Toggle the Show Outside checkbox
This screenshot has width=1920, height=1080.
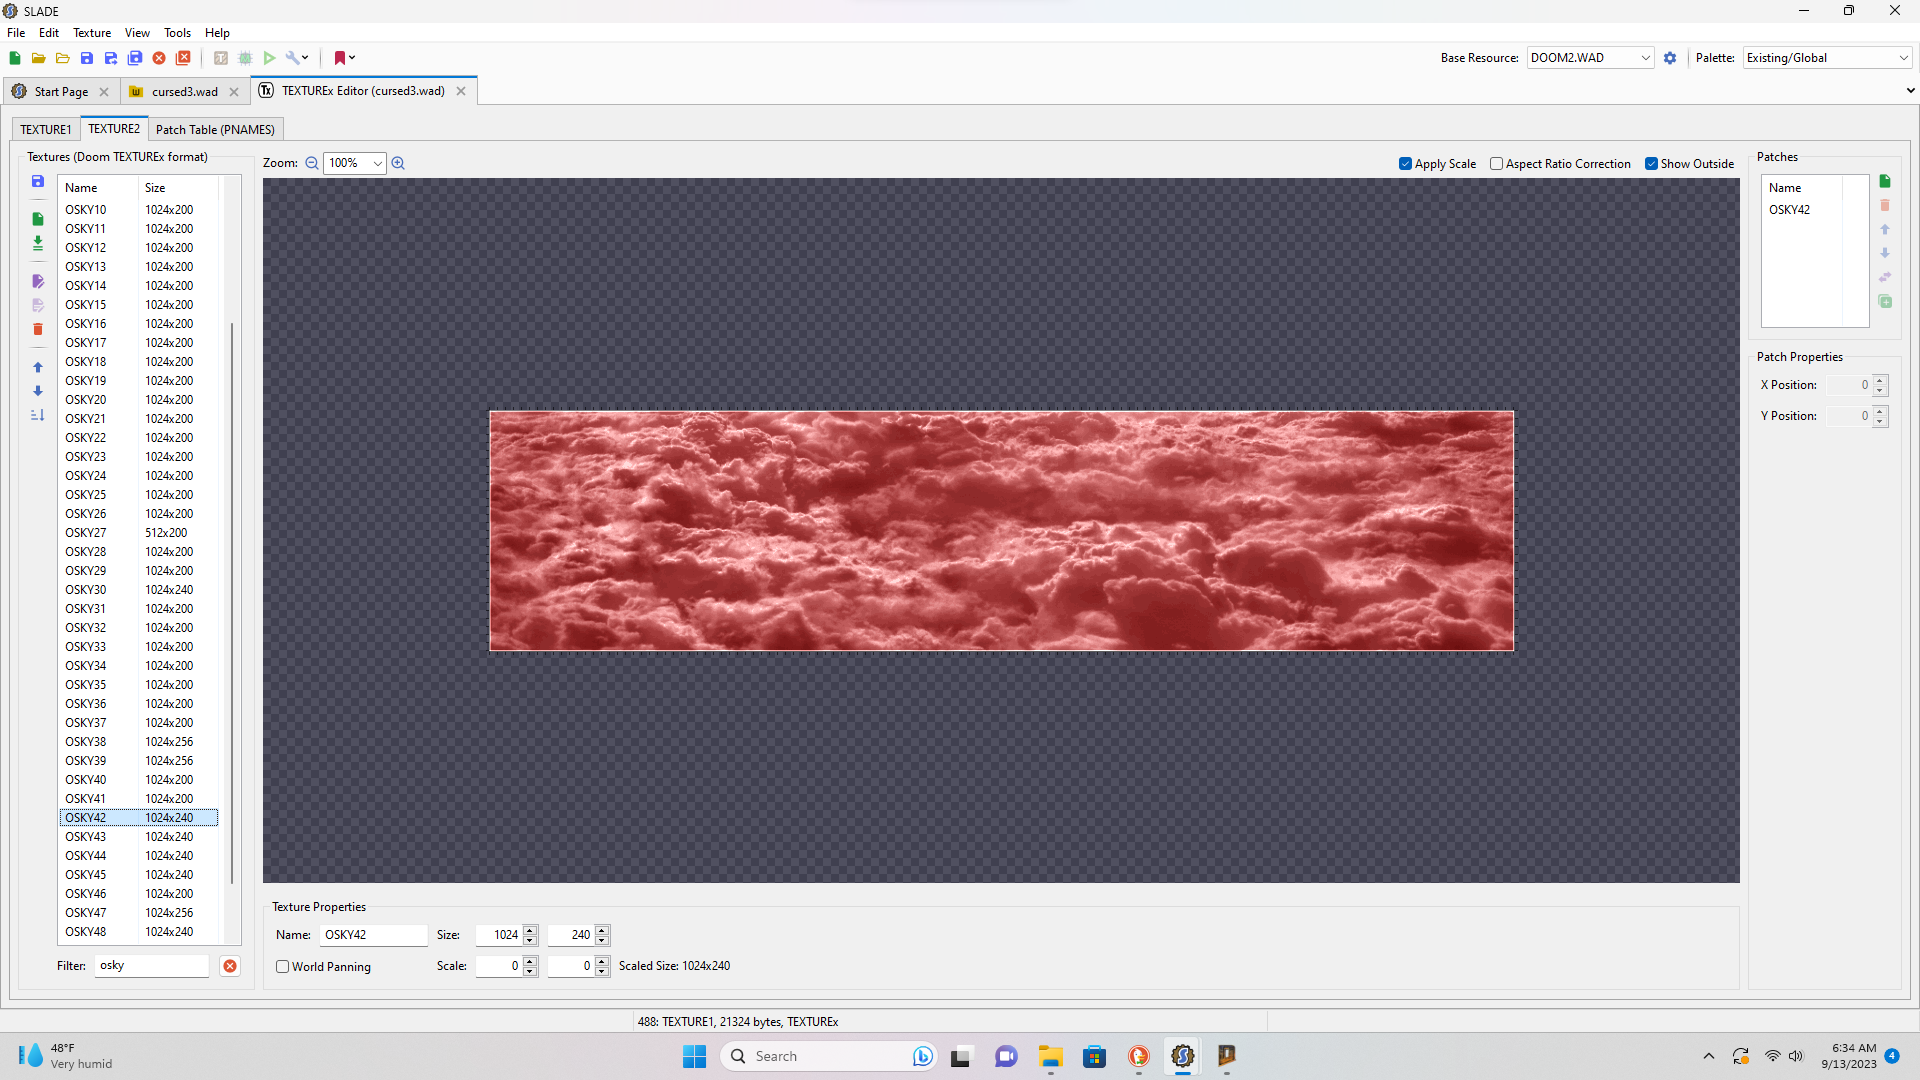point(1690,164)
